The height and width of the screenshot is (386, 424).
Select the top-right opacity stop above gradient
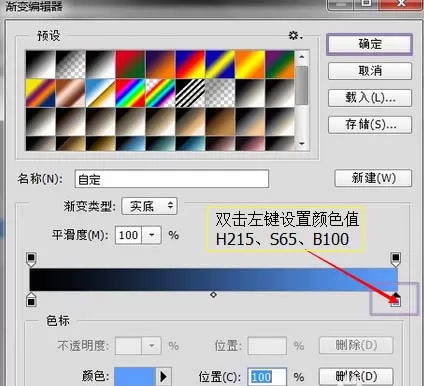click(395, 260)
